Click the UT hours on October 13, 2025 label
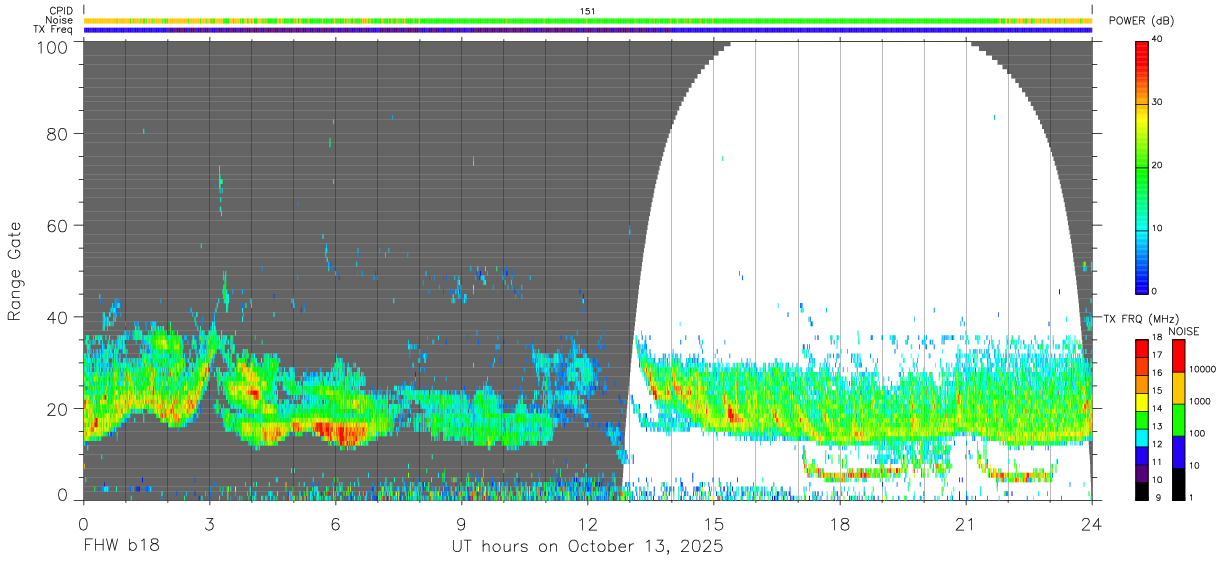 coord(587,548)
